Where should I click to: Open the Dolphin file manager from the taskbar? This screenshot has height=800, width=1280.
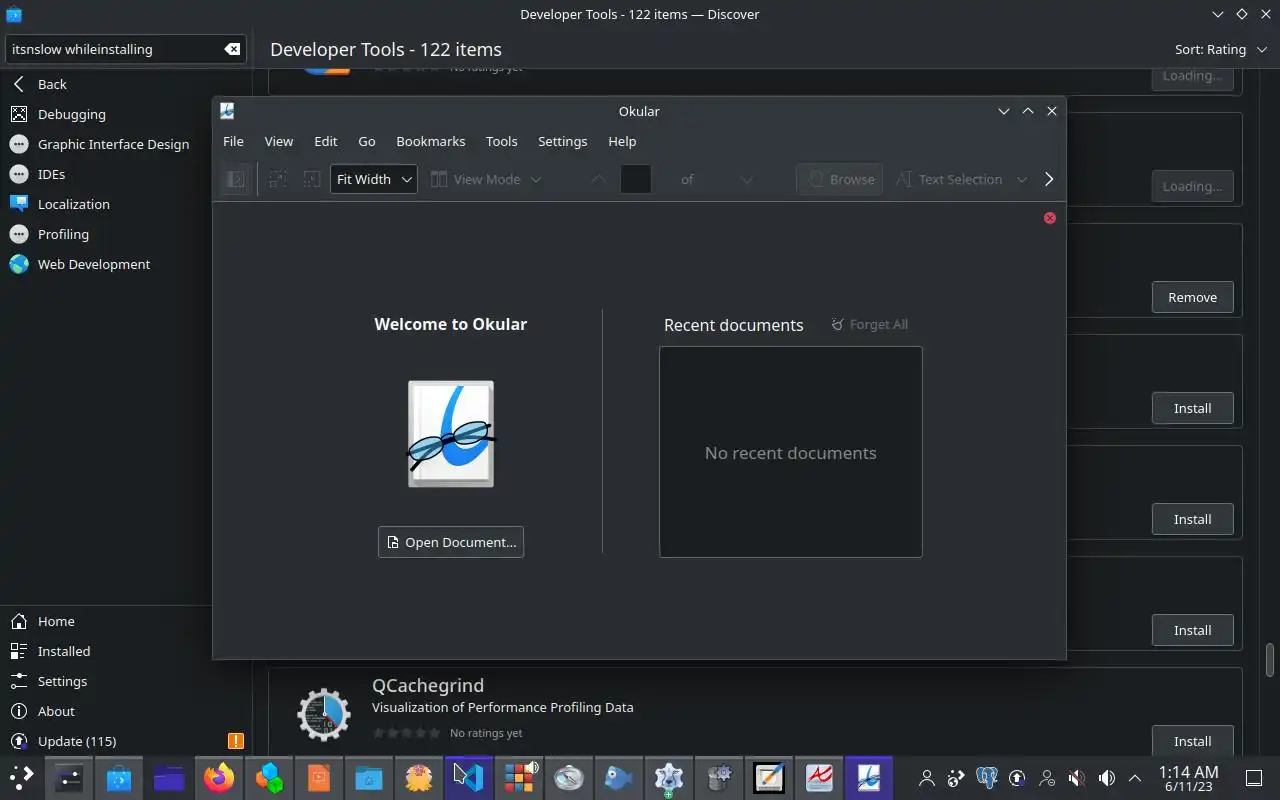[x=169, y=777]
